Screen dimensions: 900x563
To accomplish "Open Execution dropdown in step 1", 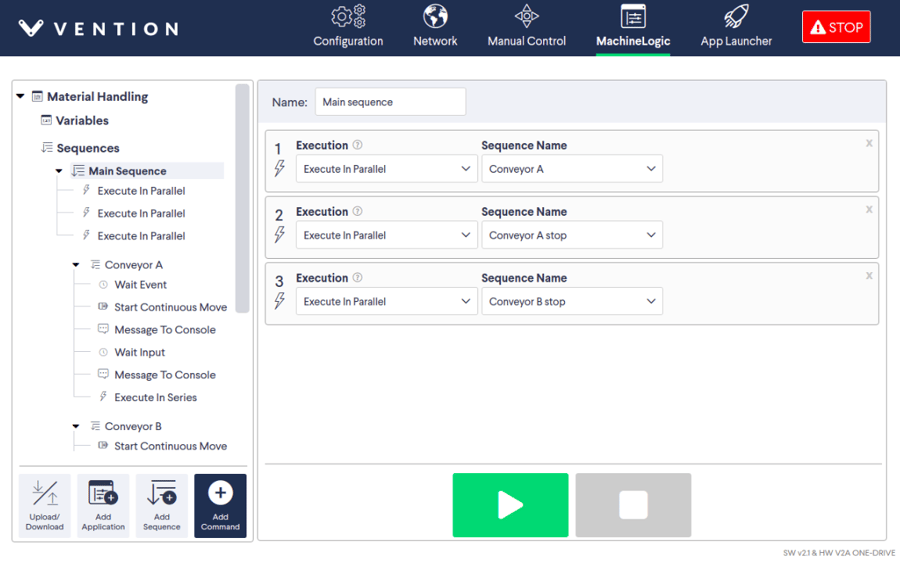I will click(386, 169).
